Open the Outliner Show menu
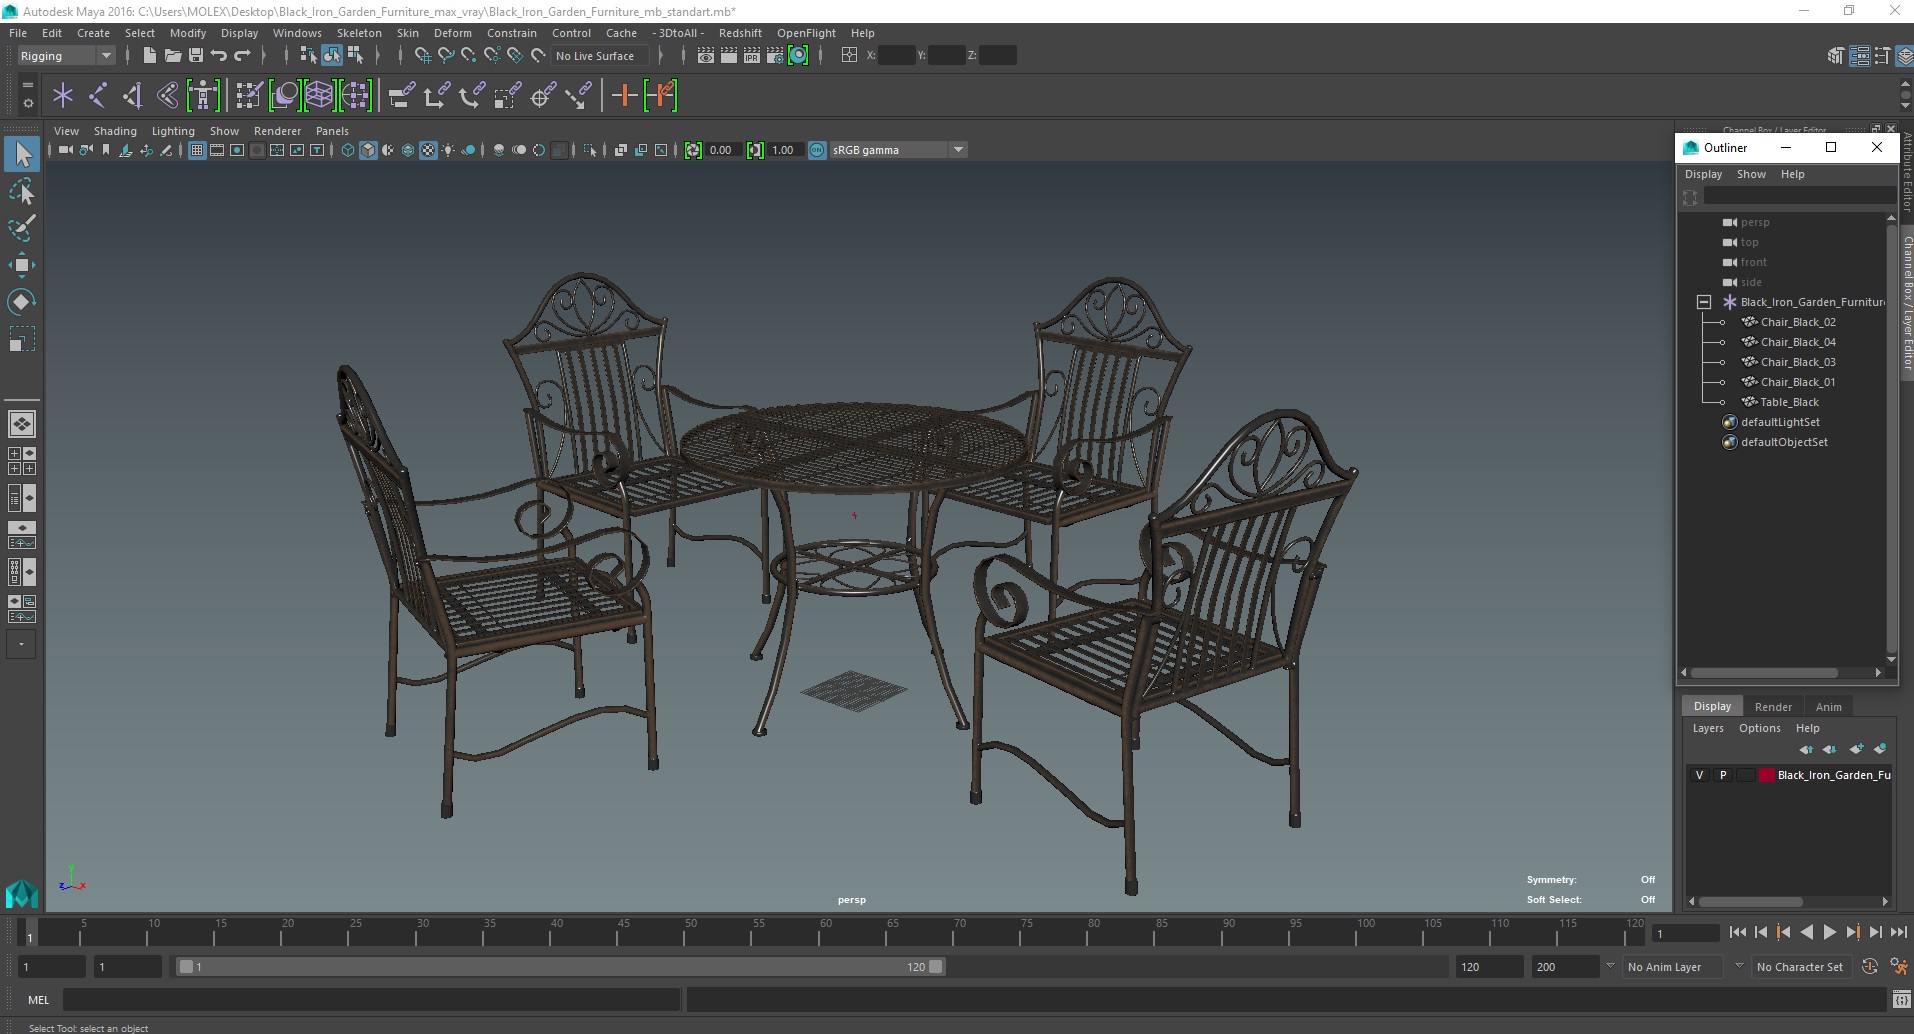Image resolution: width=1914 pixels, height=1034 pixels. pyautogui.click(x=1751, y=174)
